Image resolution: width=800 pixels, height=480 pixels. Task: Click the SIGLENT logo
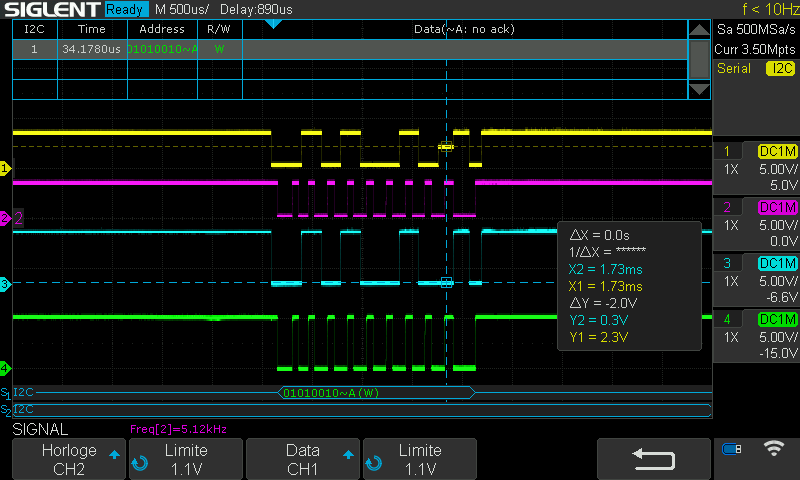[52, 9]
